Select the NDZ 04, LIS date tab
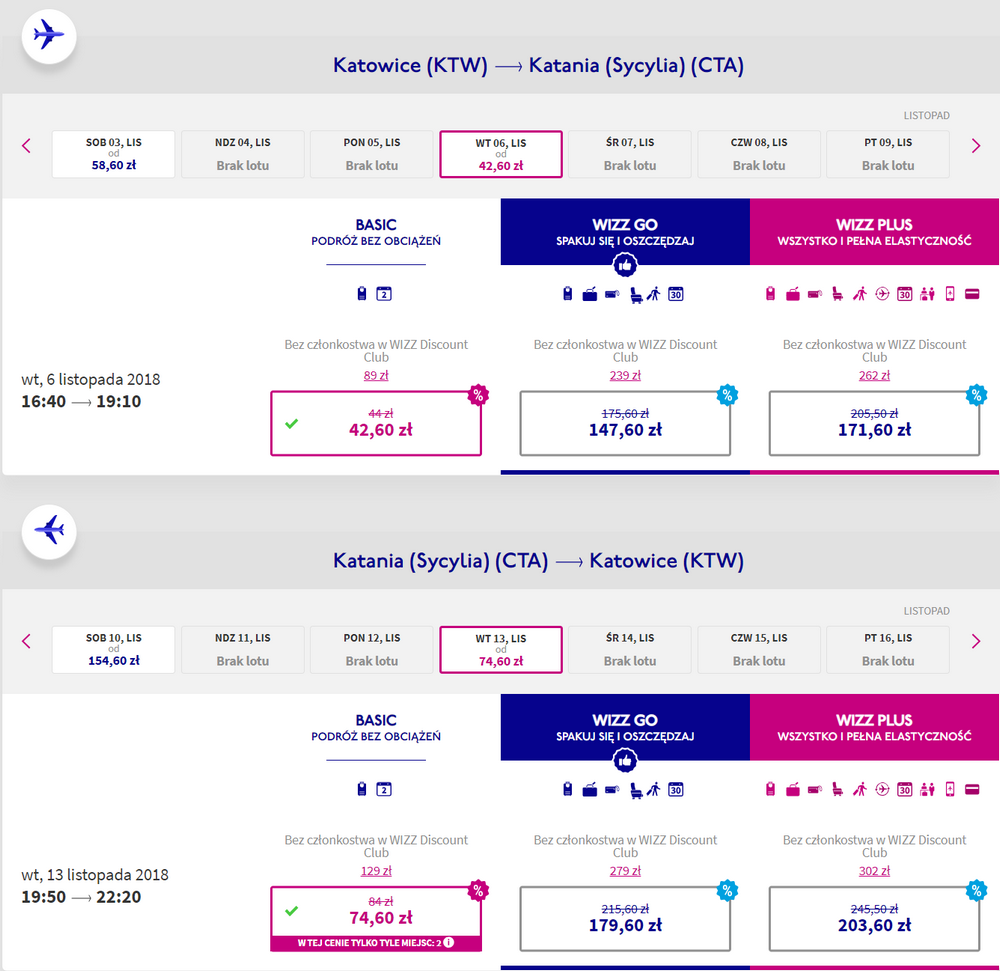1000x971 pixels. [x=242, y=154]
